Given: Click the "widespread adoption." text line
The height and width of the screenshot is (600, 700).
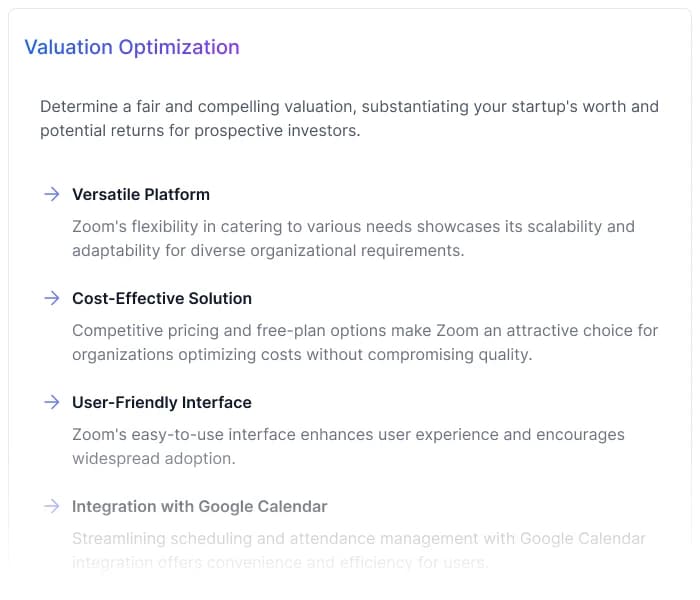Looking at the screenshot, I should [x=154, y=458].
